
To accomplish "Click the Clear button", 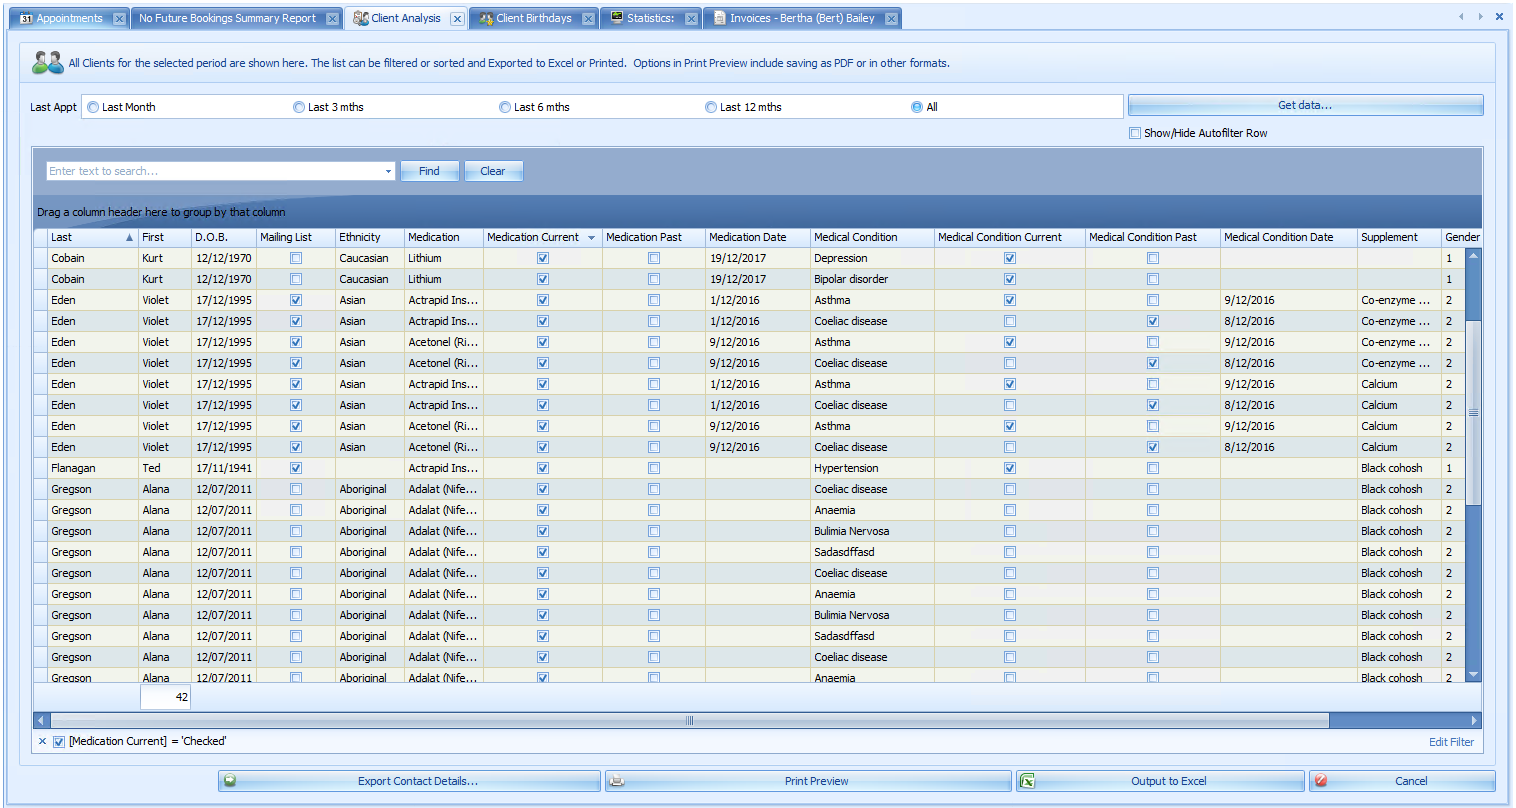I will [493, 171].
